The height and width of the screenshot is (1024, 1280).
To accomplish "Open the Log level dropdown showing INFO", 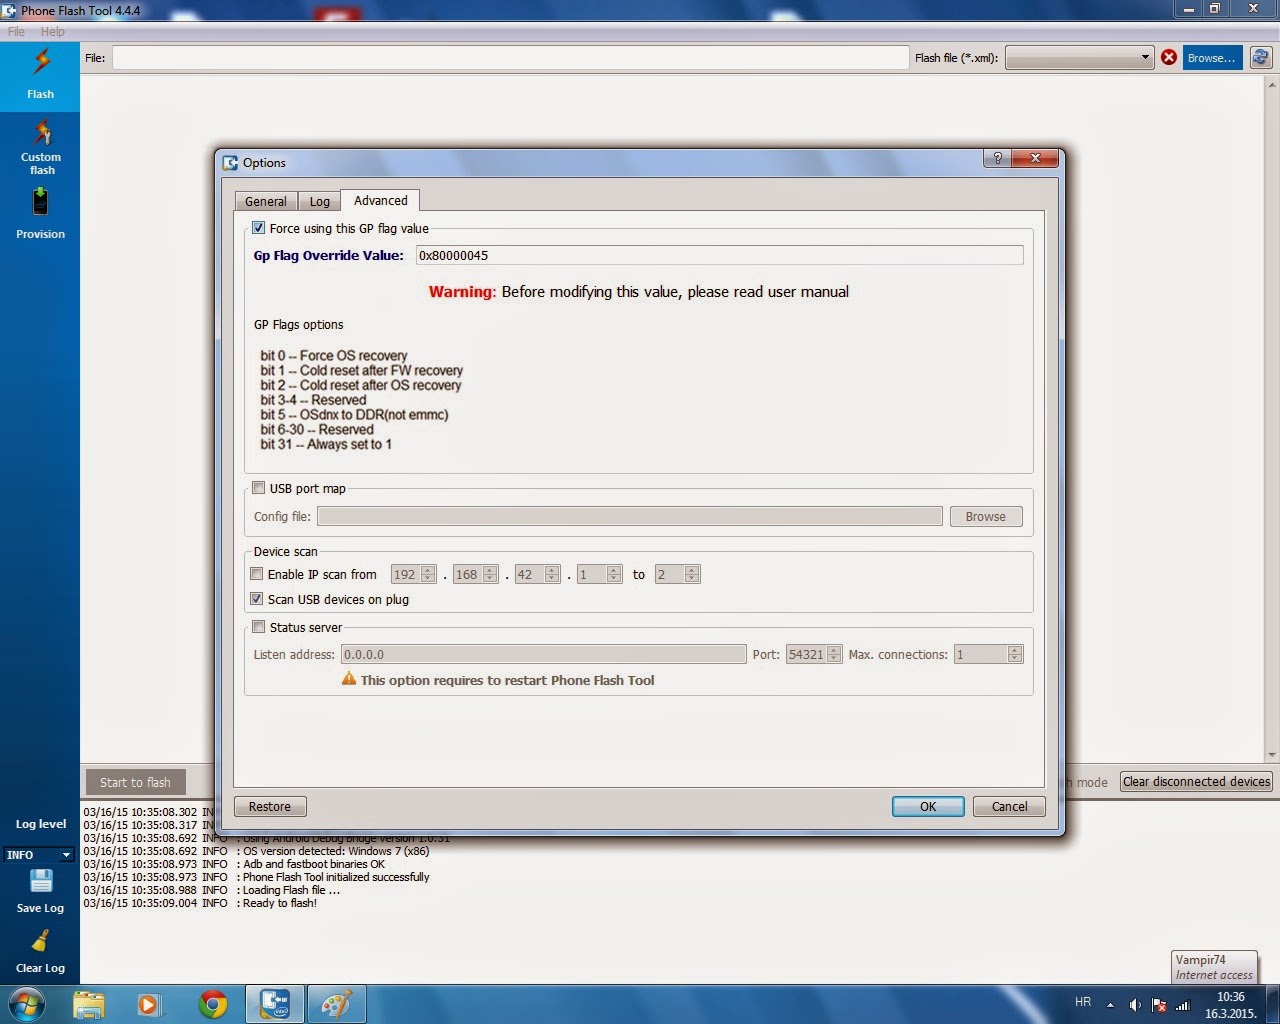I will 38,854.
